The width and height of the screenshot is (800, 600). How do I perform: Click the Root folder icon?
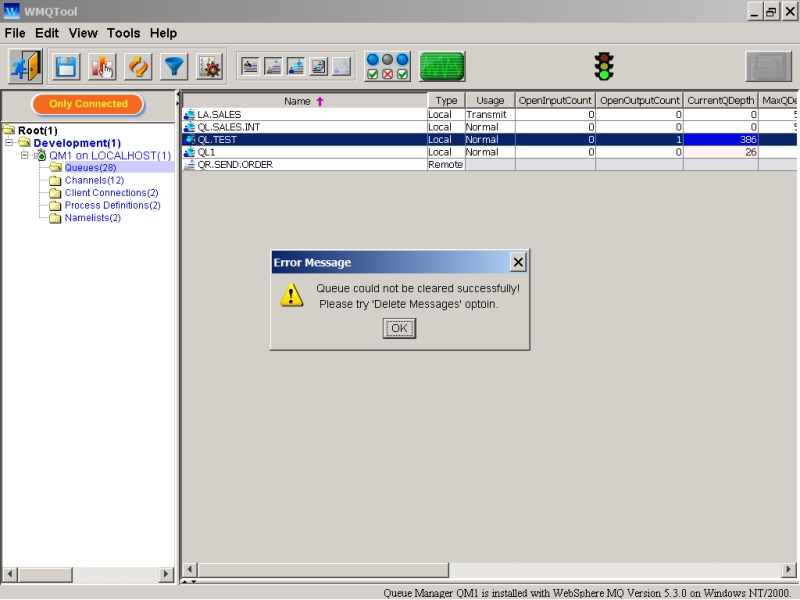9,130
